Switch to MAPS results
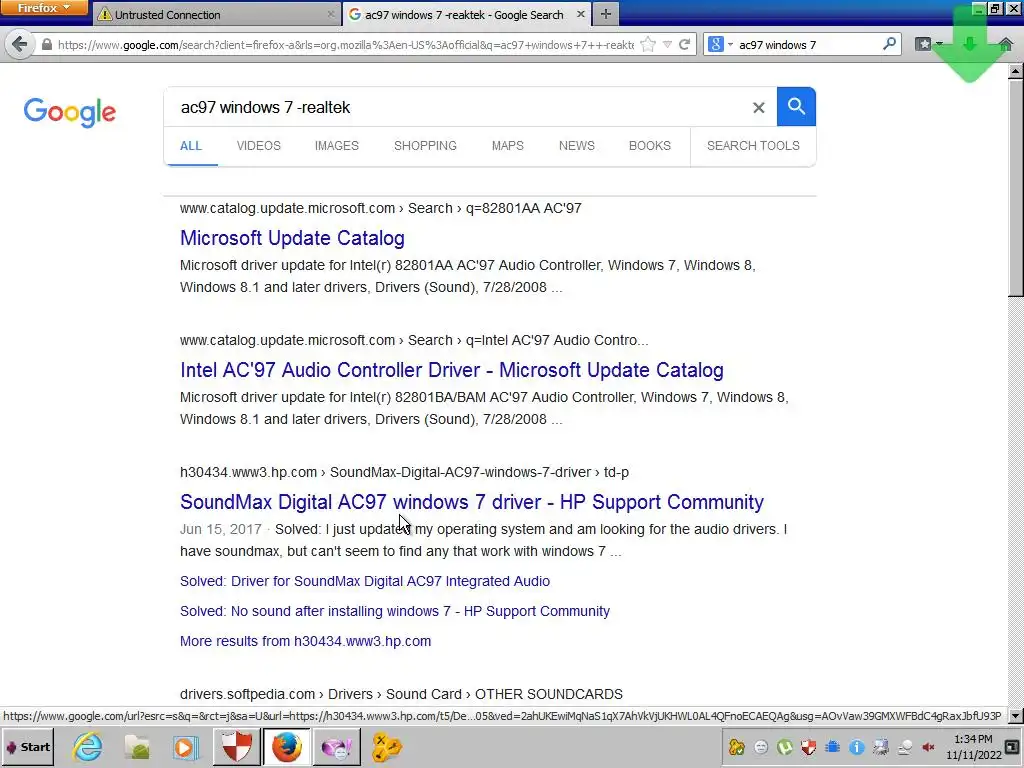1024x768 pixels. tap(507, 146)
